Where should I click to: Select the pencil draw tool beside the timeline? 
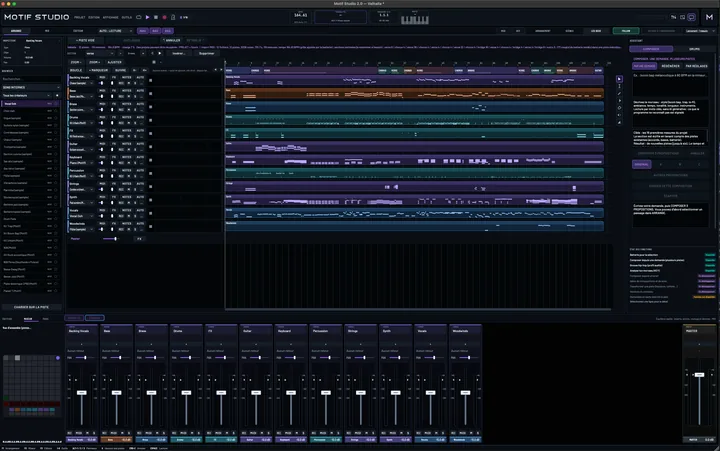click(x=619, y=94)
